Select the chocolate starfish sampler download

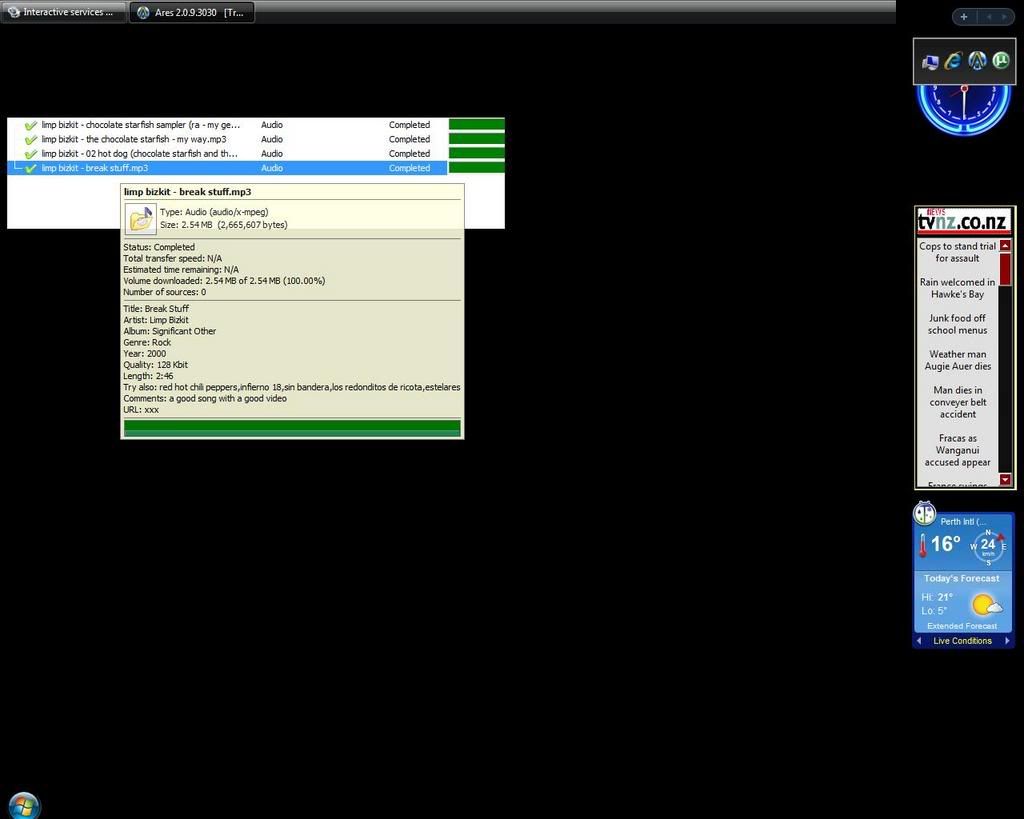pos(140,125)
